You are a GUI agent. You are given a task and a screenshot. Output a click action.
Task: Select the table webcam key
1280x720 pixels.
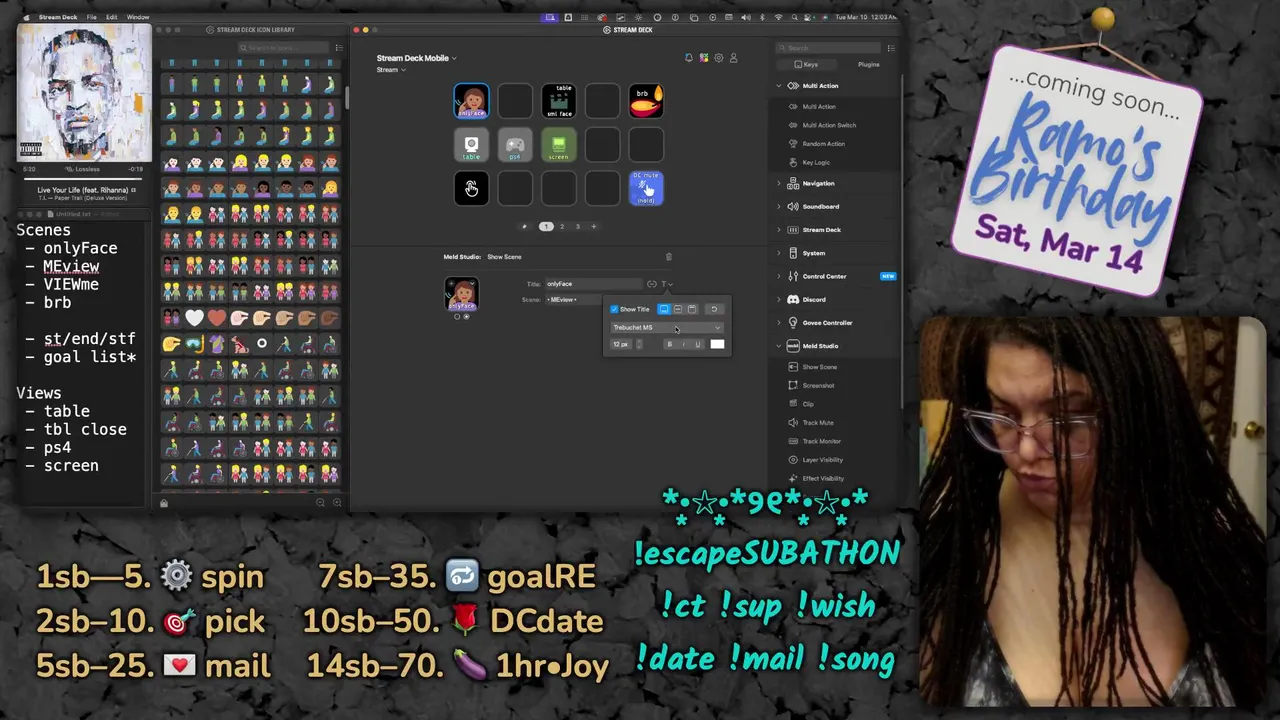pos(471,145)
